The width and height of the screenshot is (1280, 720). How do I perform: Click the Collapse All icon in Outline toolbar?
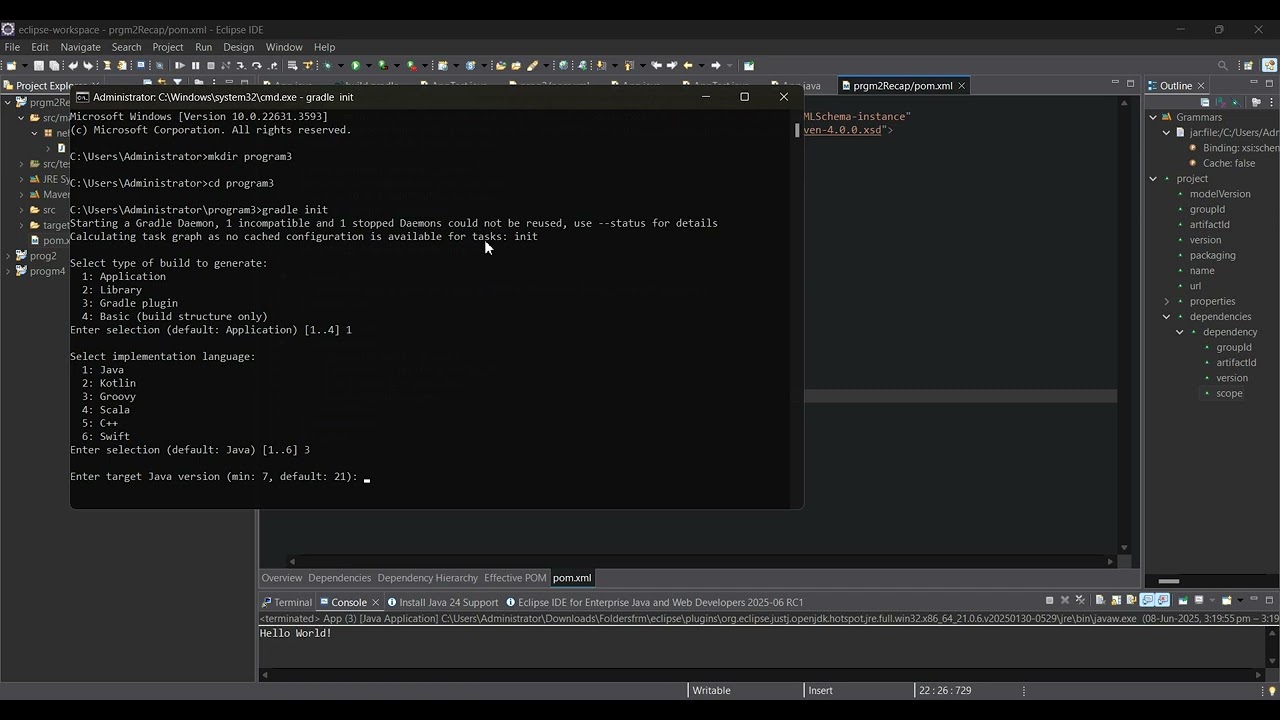coord(1205,102)
